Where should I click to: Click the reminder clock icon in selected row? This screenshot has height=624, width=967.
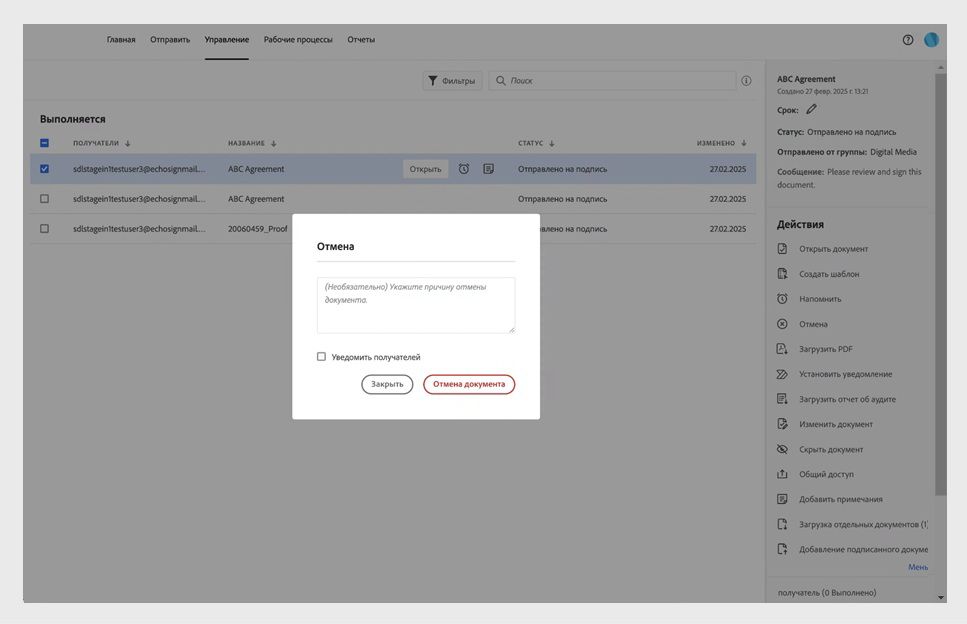pos(464,169)
